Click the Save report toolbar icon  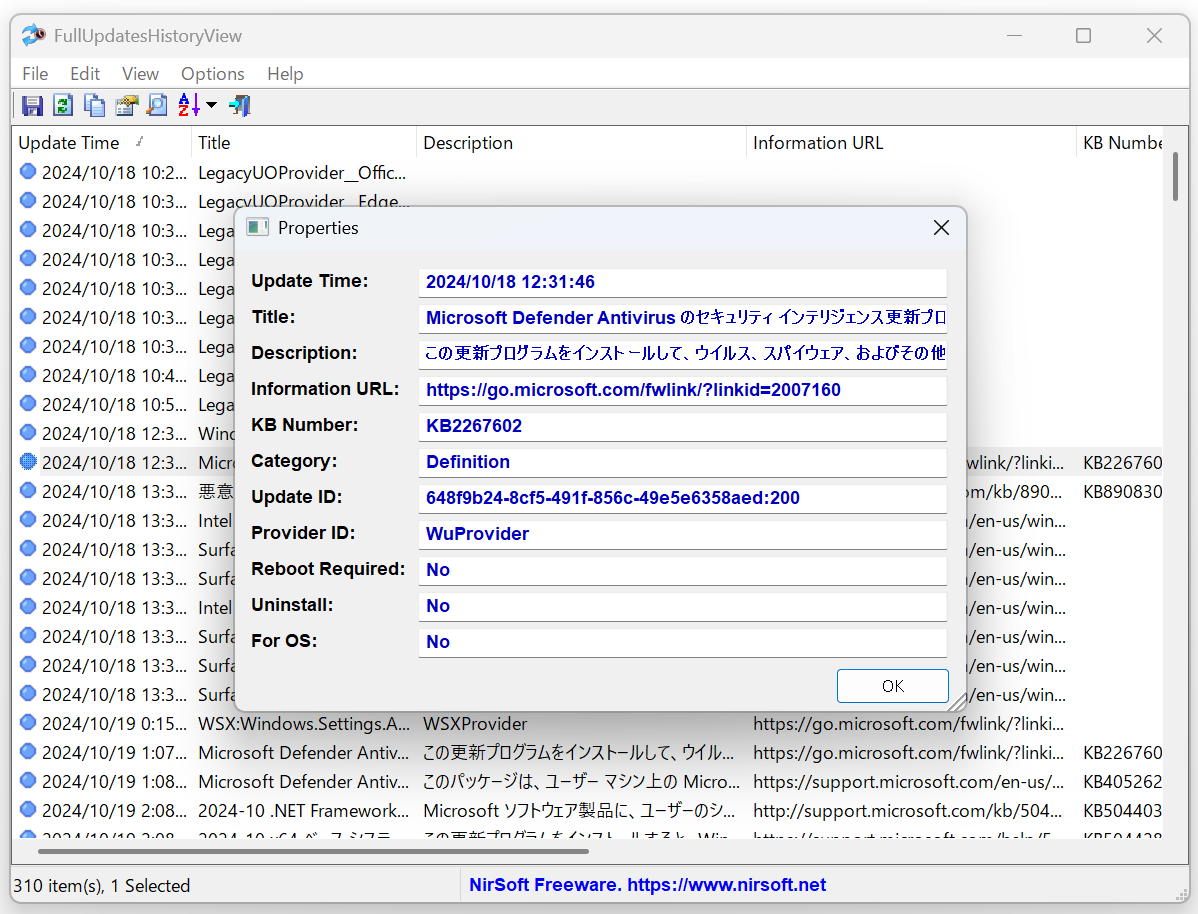[31, 105]
